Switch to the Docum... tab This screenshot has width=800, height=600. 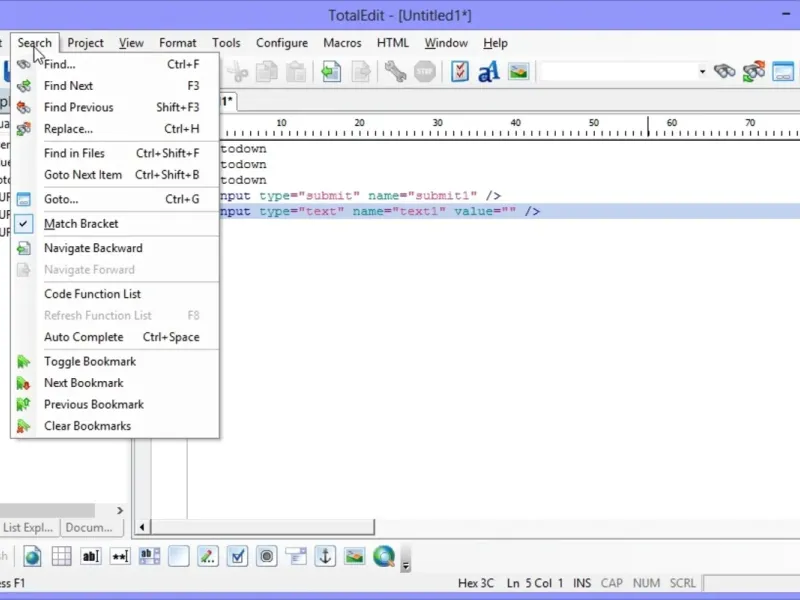tap(91, 527)
